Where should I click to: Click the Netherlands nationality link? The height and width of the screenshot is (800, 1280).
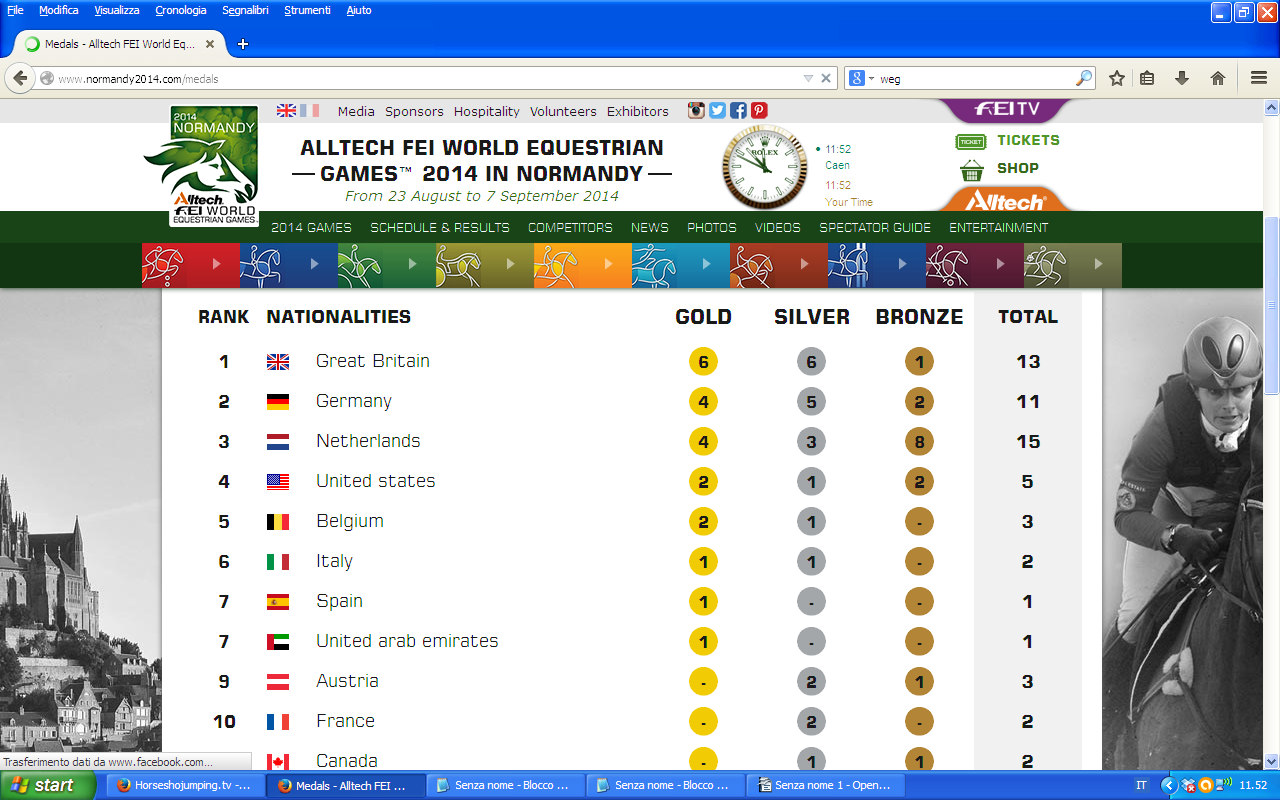tap(368, 441)
